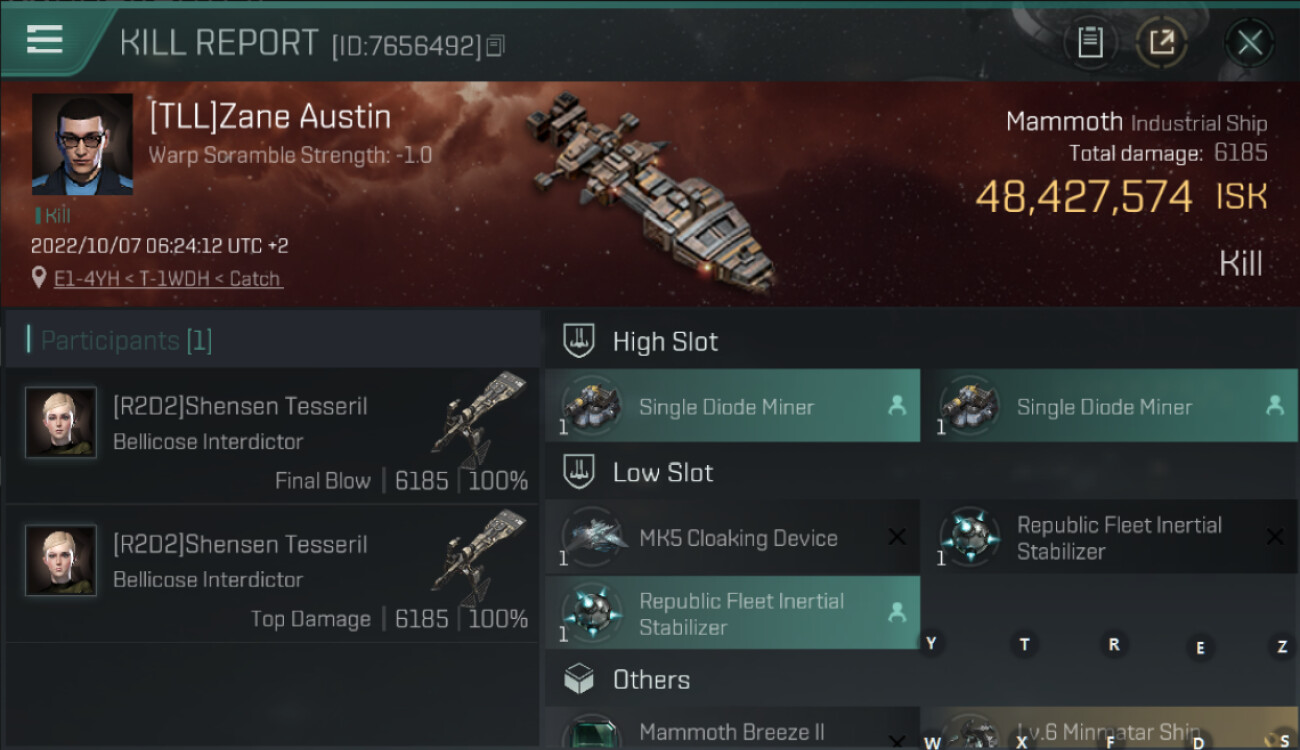Click the clipboard report icon
The image size is (1300, 750).
pyautogui.click(x=1090, y=42)
